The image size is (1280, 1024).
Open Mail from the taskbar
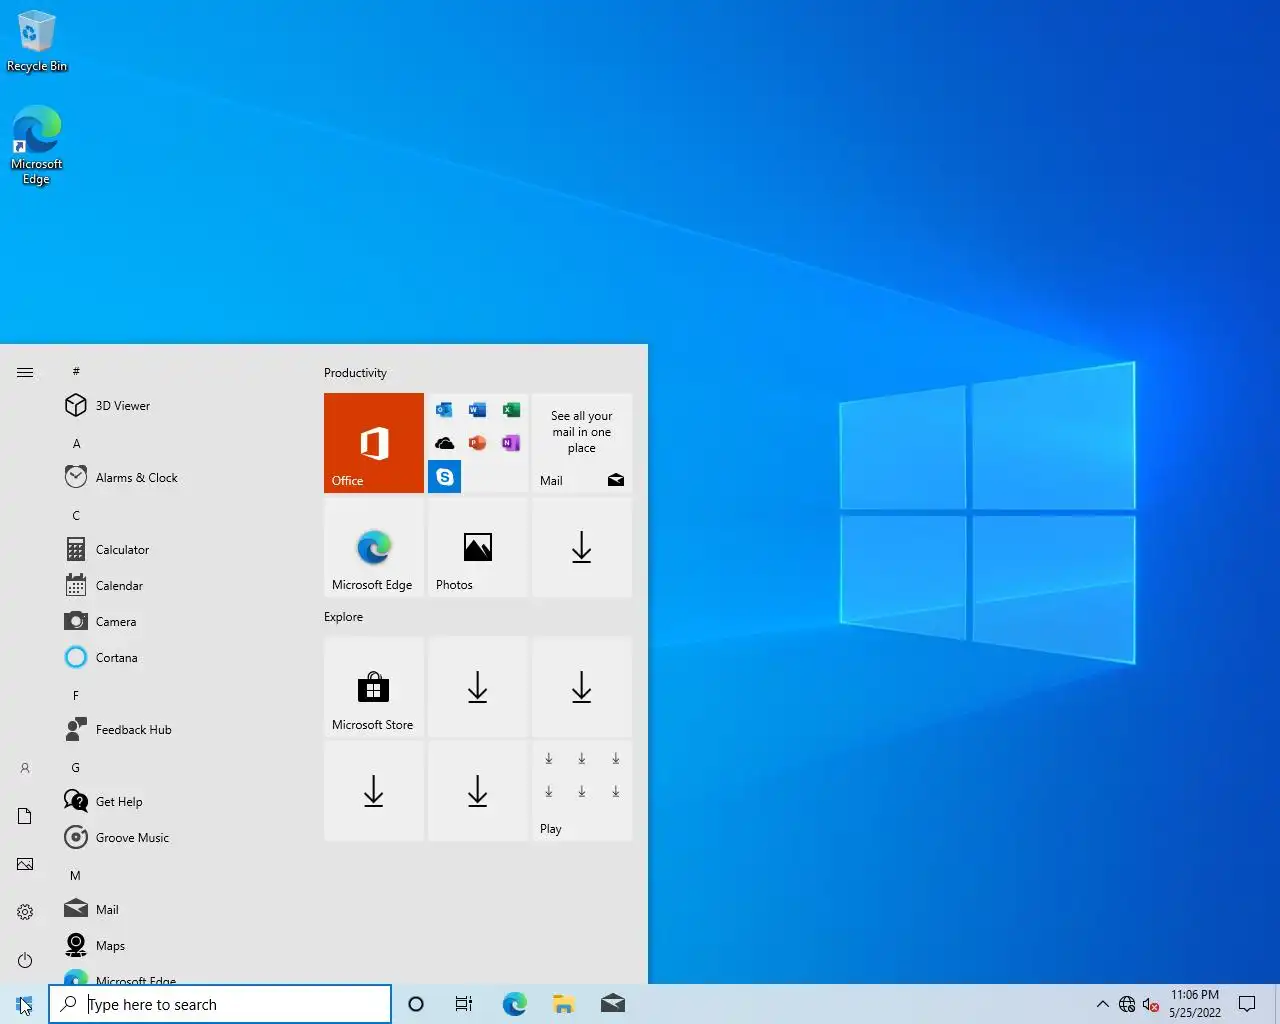click(x=613, y=1004)
